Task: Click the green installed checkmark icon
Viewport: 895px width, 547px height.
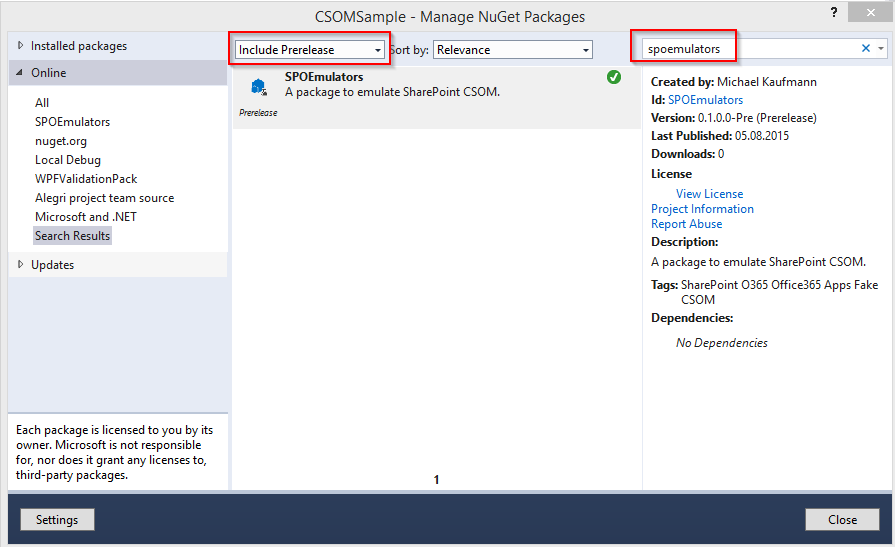Action: click(x=614, y=78)
